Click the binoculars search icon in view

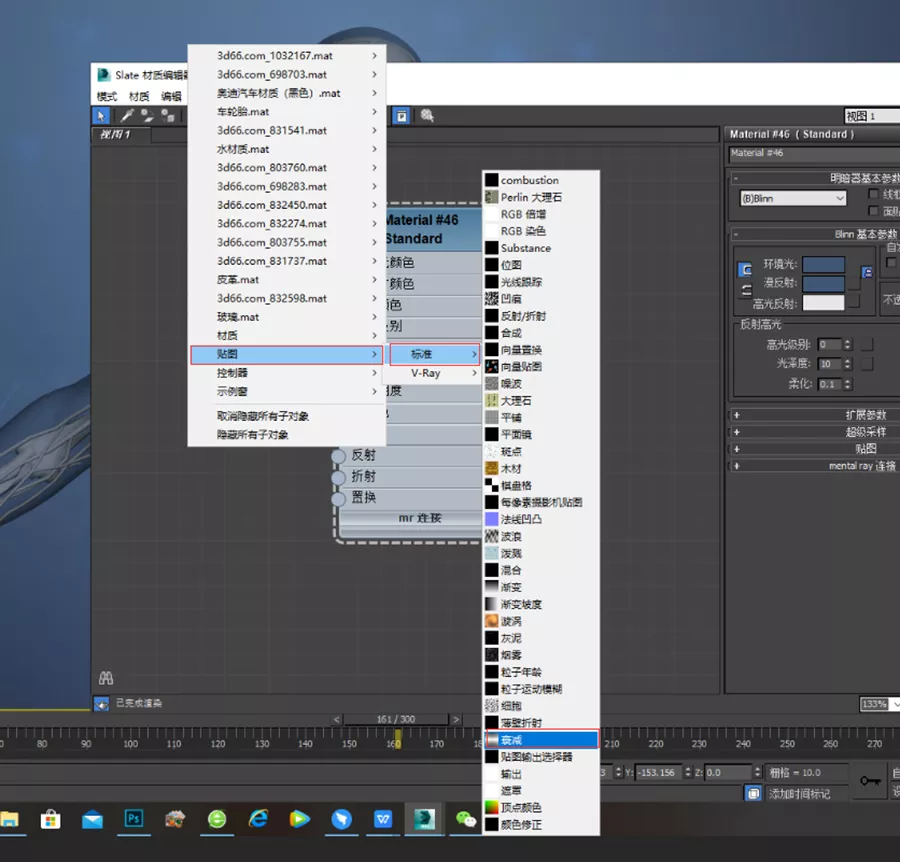tap(106, 678)
